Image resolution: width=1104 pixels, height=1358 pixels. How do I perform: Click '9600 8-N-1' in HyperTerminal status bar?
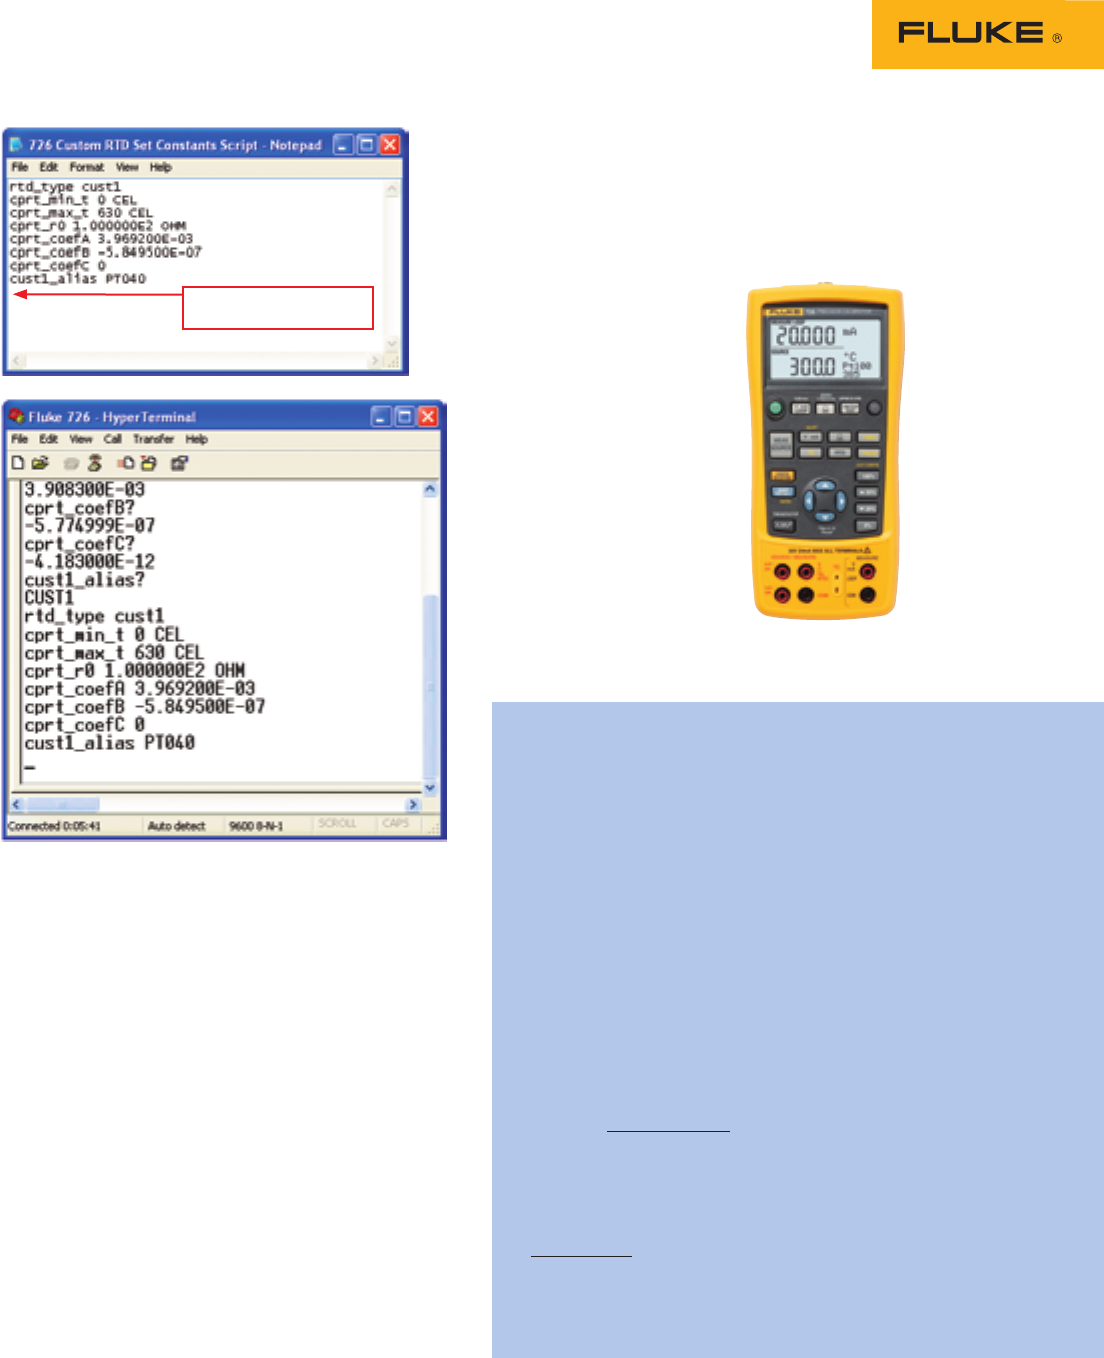point(256,826)
